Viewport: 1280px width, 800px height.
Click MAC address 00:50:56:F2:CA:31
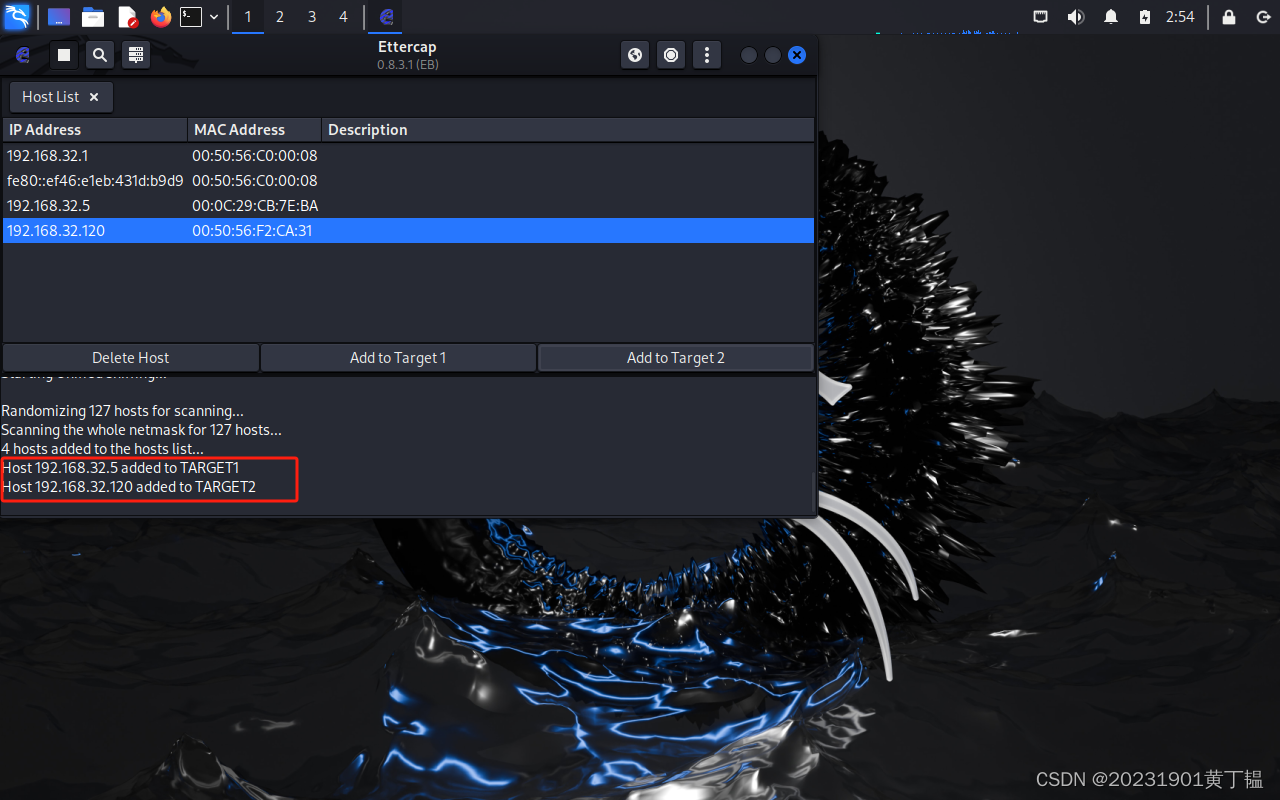coord(252,231)
